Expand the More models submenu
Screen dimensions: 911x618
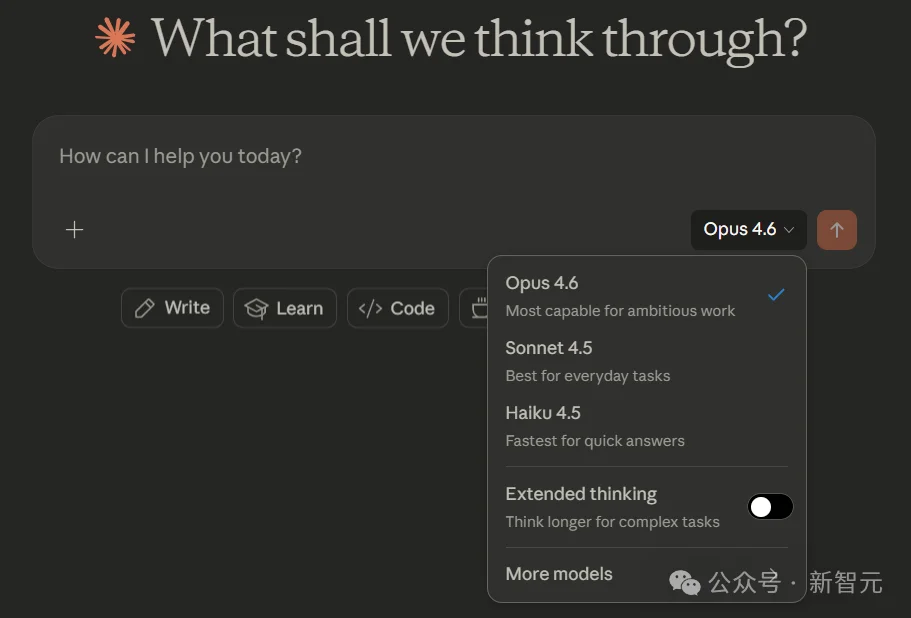(x=559, y=574)
